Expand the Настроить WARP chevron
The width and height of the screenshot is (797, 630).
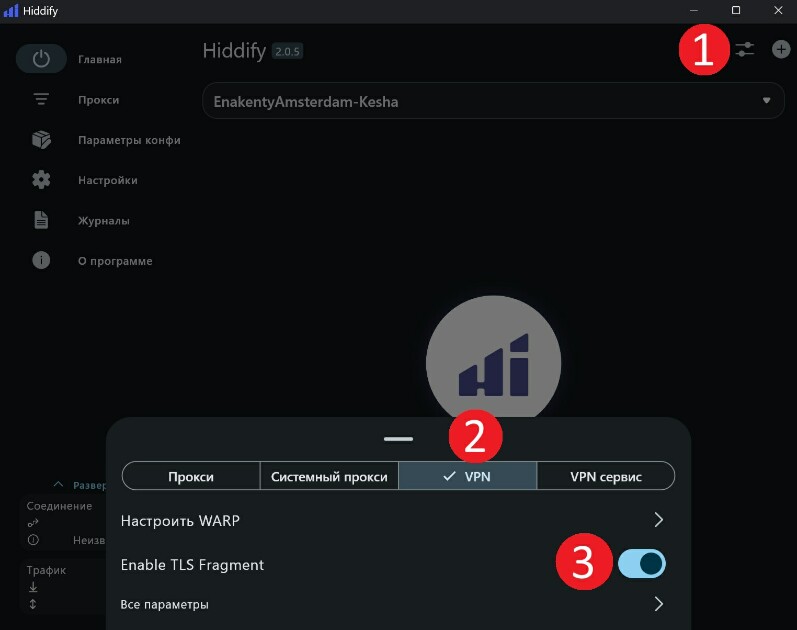[659, 520]
